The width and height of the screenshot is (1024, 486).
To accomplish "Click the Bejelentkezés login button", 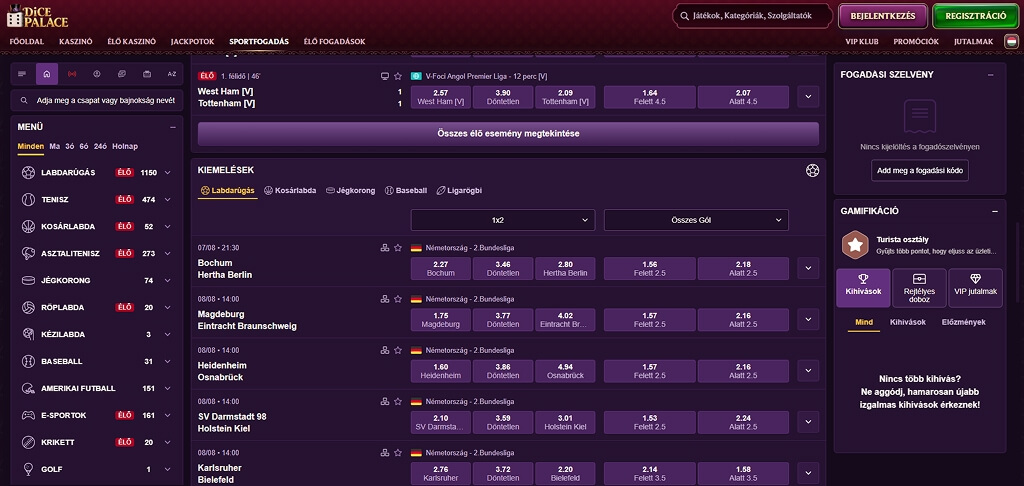I will click(x=883, y=16).
